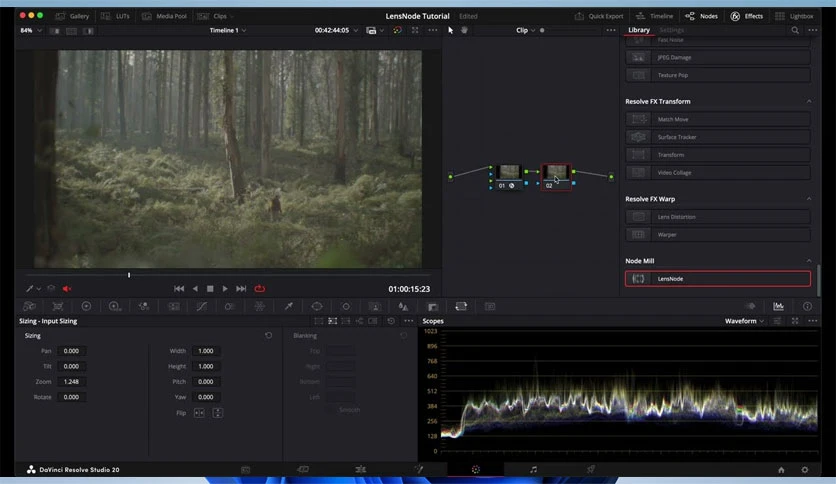Viewport: 836px width, 484px height.
Task: Toggle the LUTs panel
Action: (115, 16)
